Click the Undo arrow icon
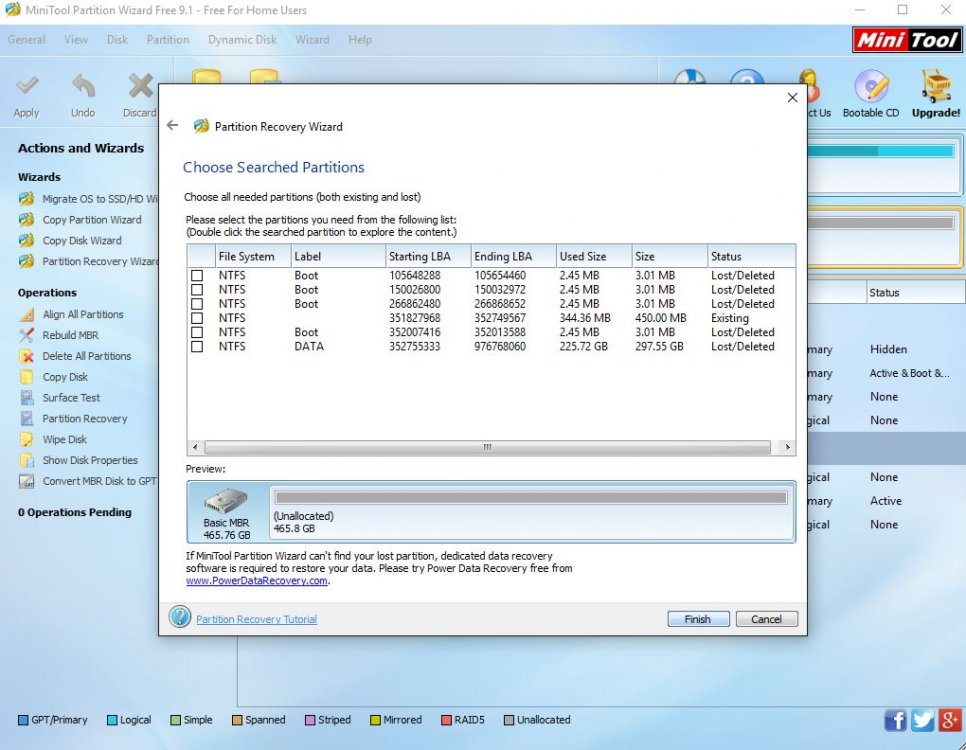The width and height of the screenshot is (966, 750). pyautogui.click(x=83, y=87)
